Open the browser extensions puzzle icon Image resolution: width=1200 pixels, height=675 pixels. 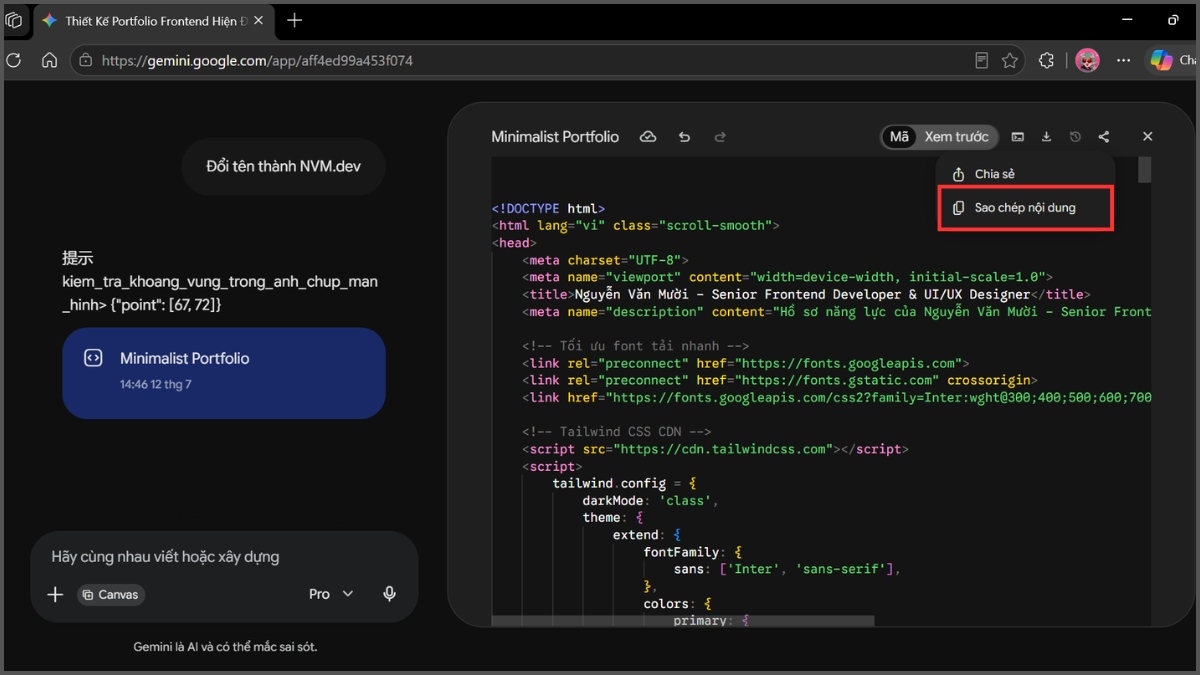[1046, 61]
